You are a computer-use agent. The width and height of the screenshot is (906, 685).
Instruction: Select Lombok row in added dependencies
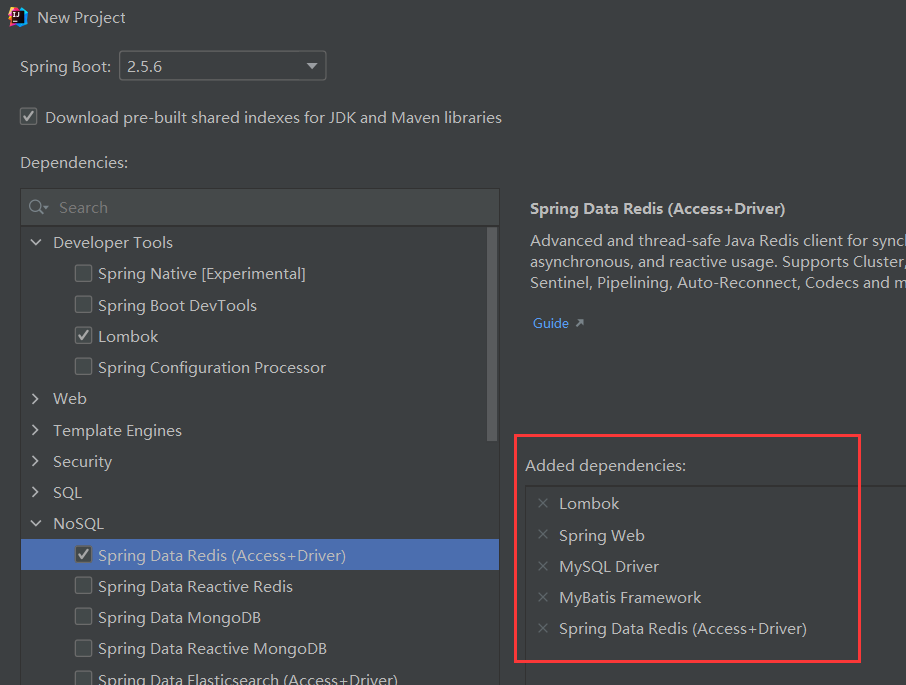tap(589, 504)
